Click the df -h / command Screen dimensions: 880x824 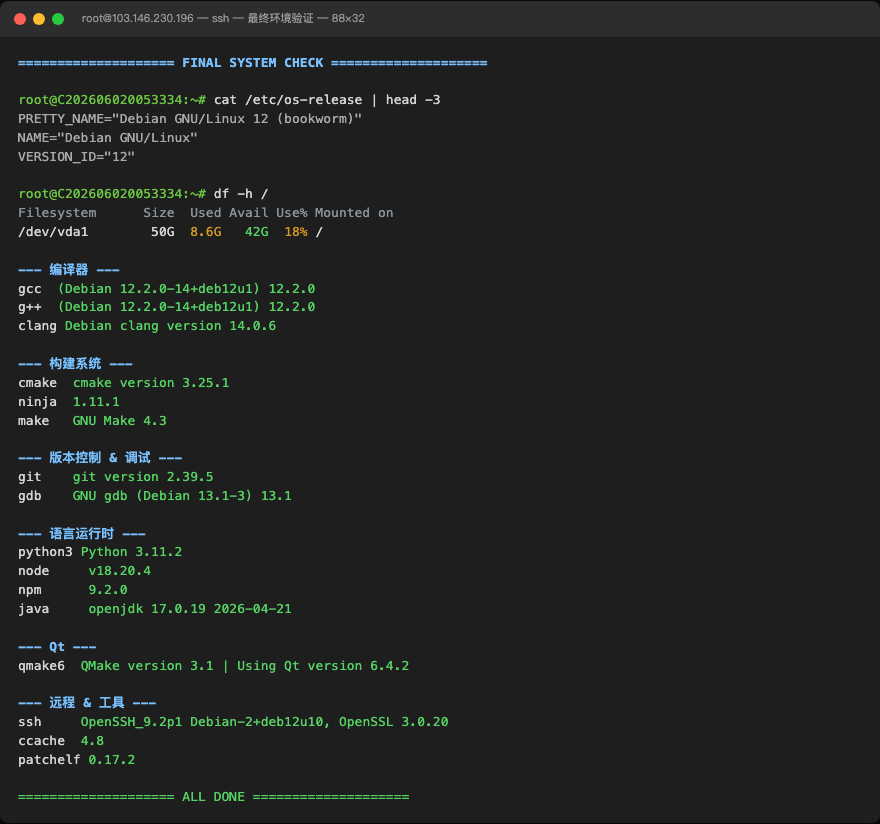pyautogui.click(x=241, y=194)
